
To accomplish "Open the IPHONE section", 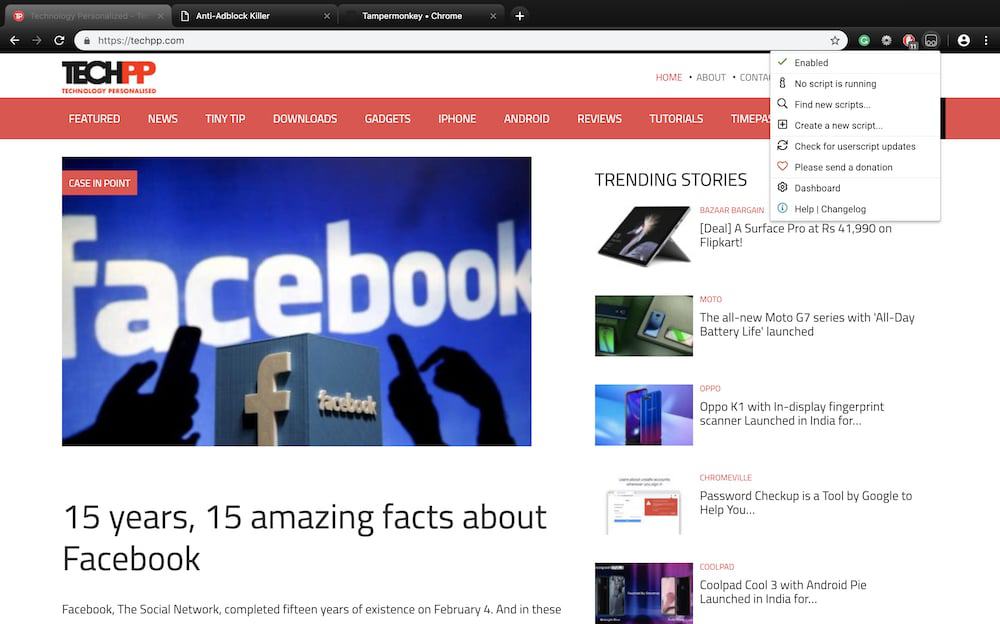I will coord(457,119).
